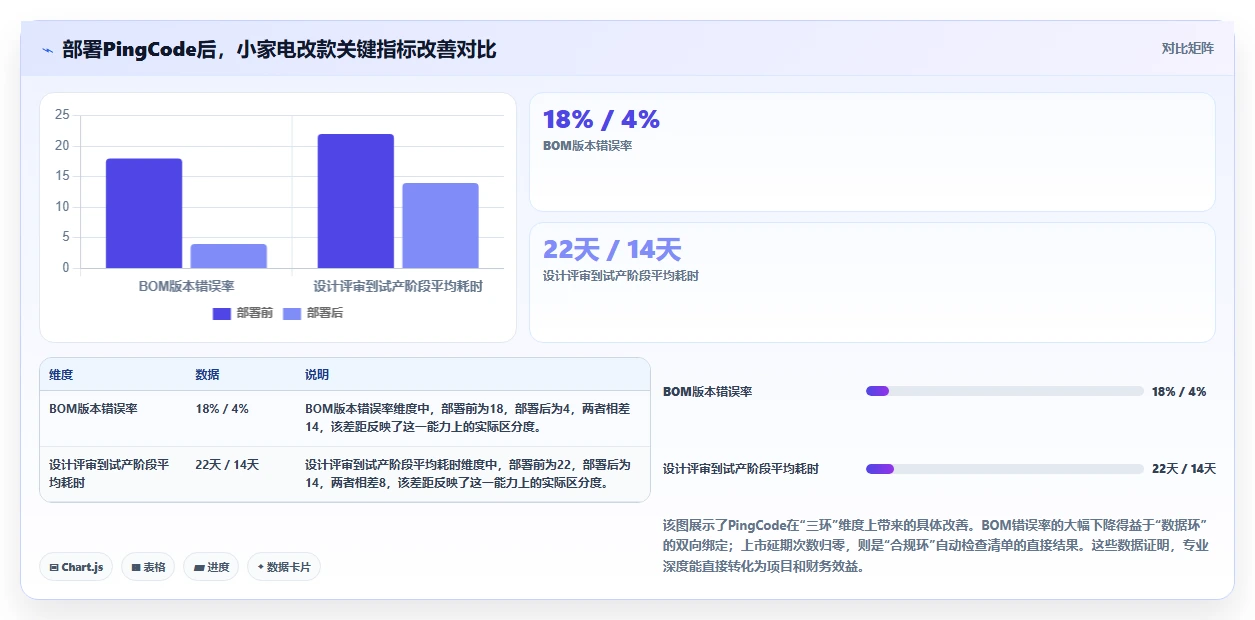Toggle the 部署前 legend item
1255x620 pixels.
pos(242,313)
